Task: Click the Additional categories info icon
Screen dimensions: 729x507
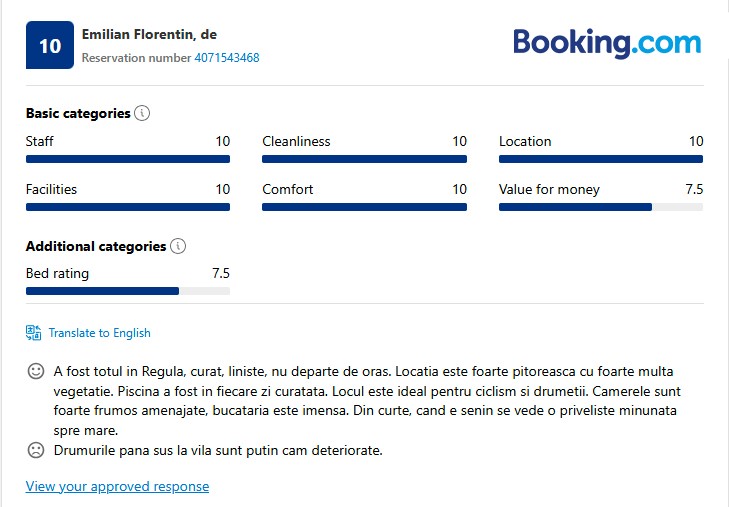Action: pyautogui.click(x=178, y=246)
